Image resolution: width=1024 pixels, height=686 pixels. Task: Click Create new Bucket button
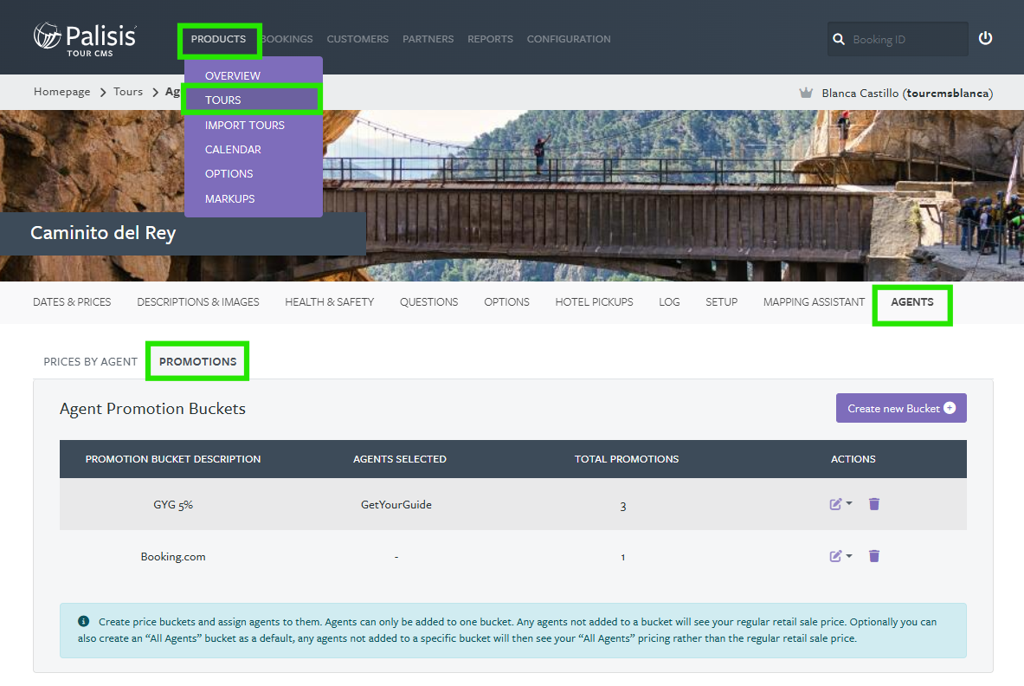click(901, 408)
